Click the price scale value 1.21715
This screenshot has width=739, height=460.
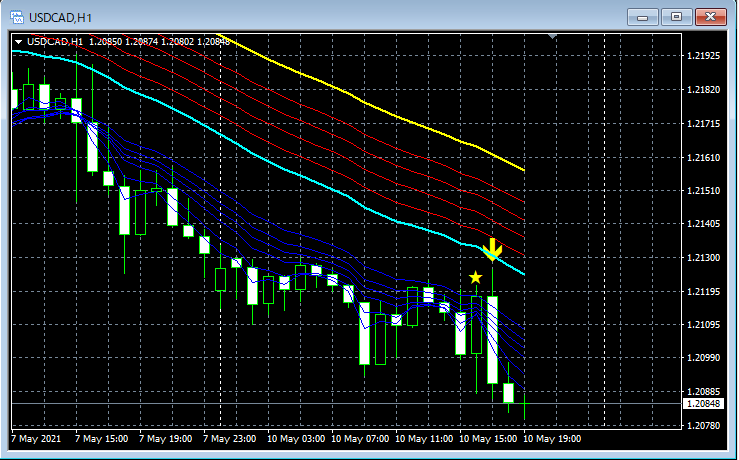(704, 123)
